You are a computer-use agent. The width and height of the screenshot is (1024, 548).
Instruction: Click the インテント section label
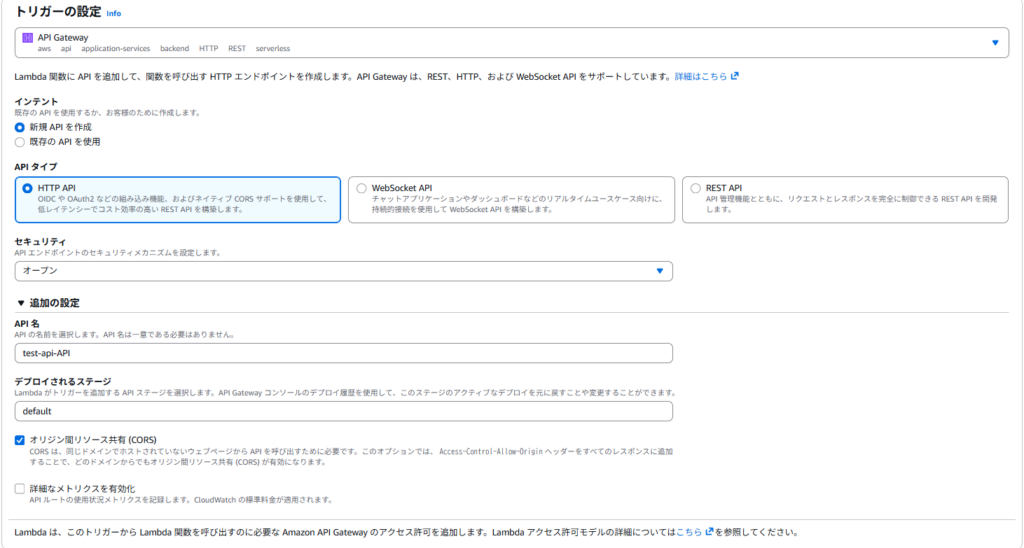click(37, 102)
